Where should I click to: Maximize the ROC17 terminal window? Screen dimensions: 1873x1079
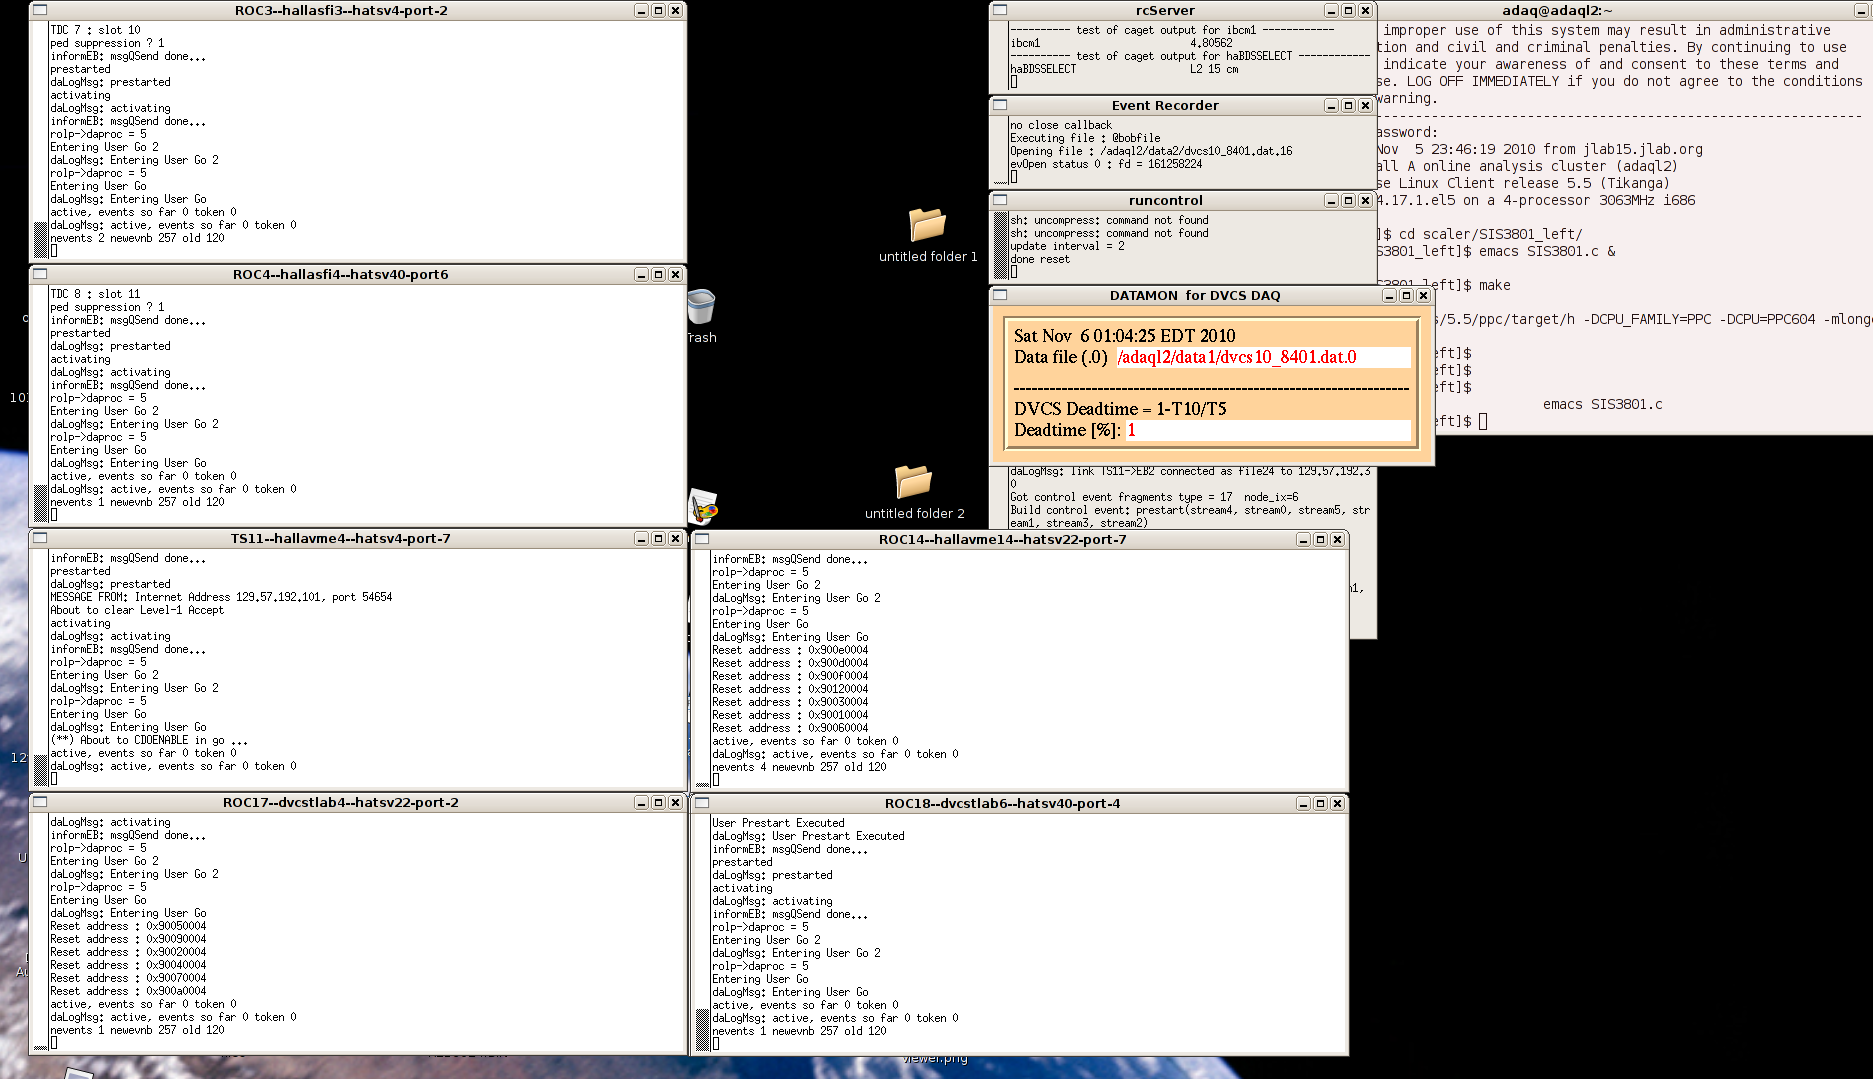658,802
